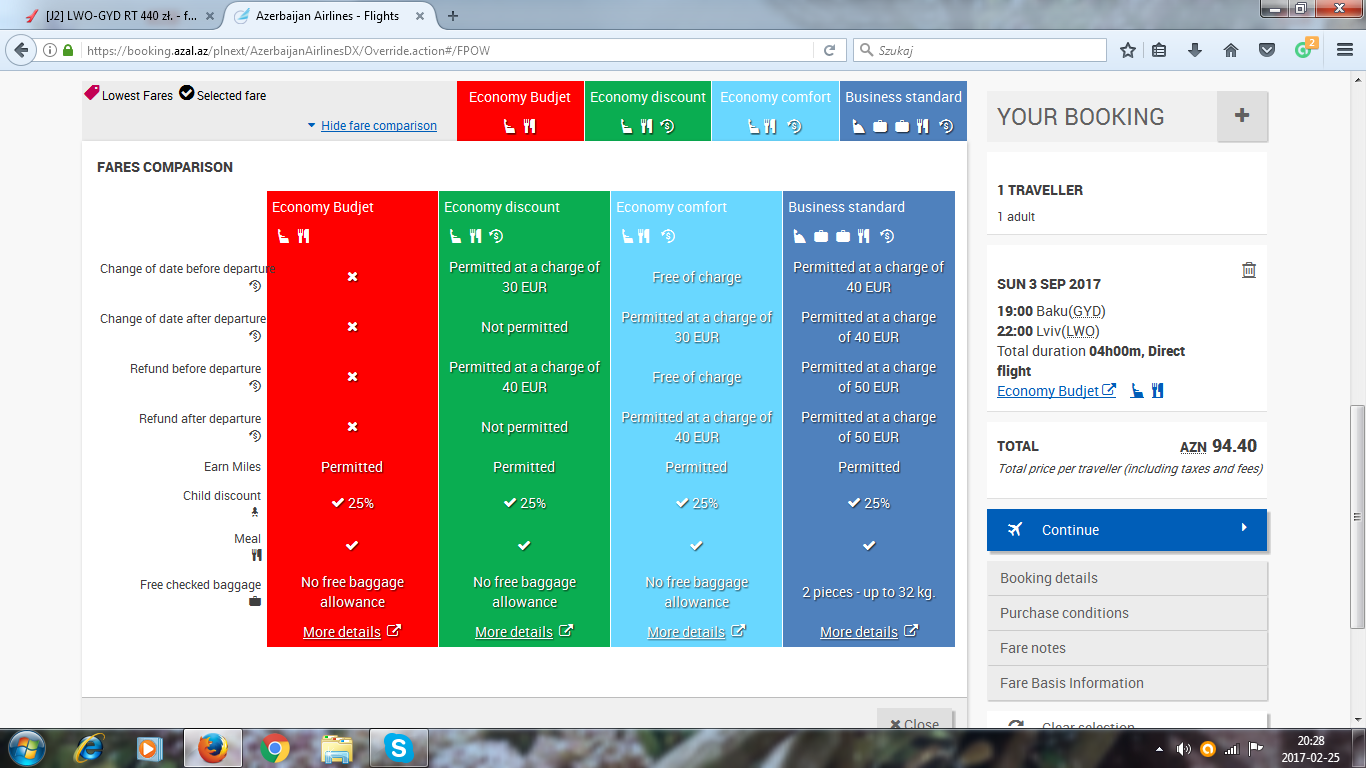The width and height of the screenshot is (1366, 768).
Task: Select the Economy Budjet fare header
Action: (520, 111)
